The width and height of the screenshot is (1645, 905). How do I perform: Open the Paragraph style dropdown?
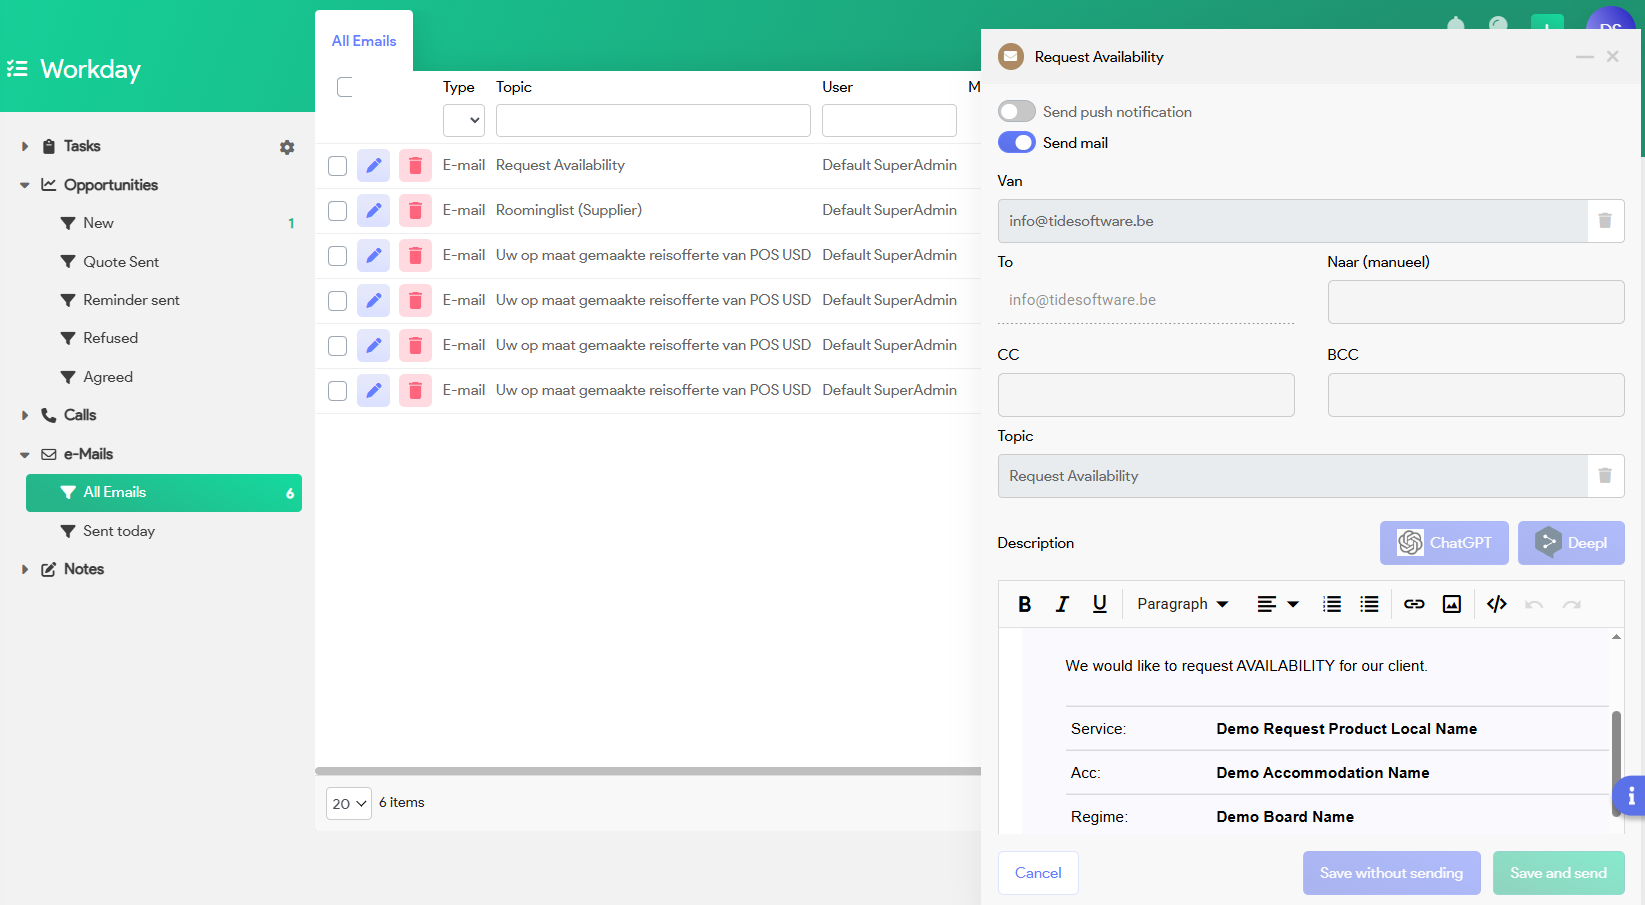(x=1182, y=604)
